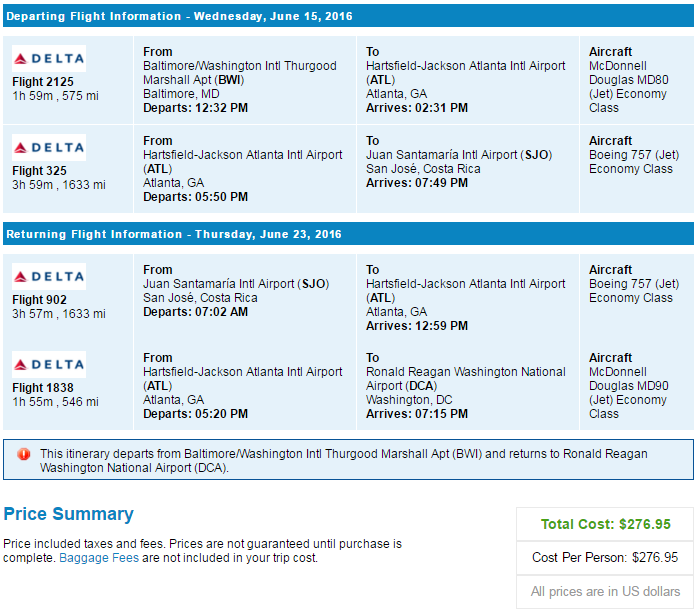Click the Delta logo for Flight 902
The width and height of the screenshot is (697, 613).
[49, 276]
